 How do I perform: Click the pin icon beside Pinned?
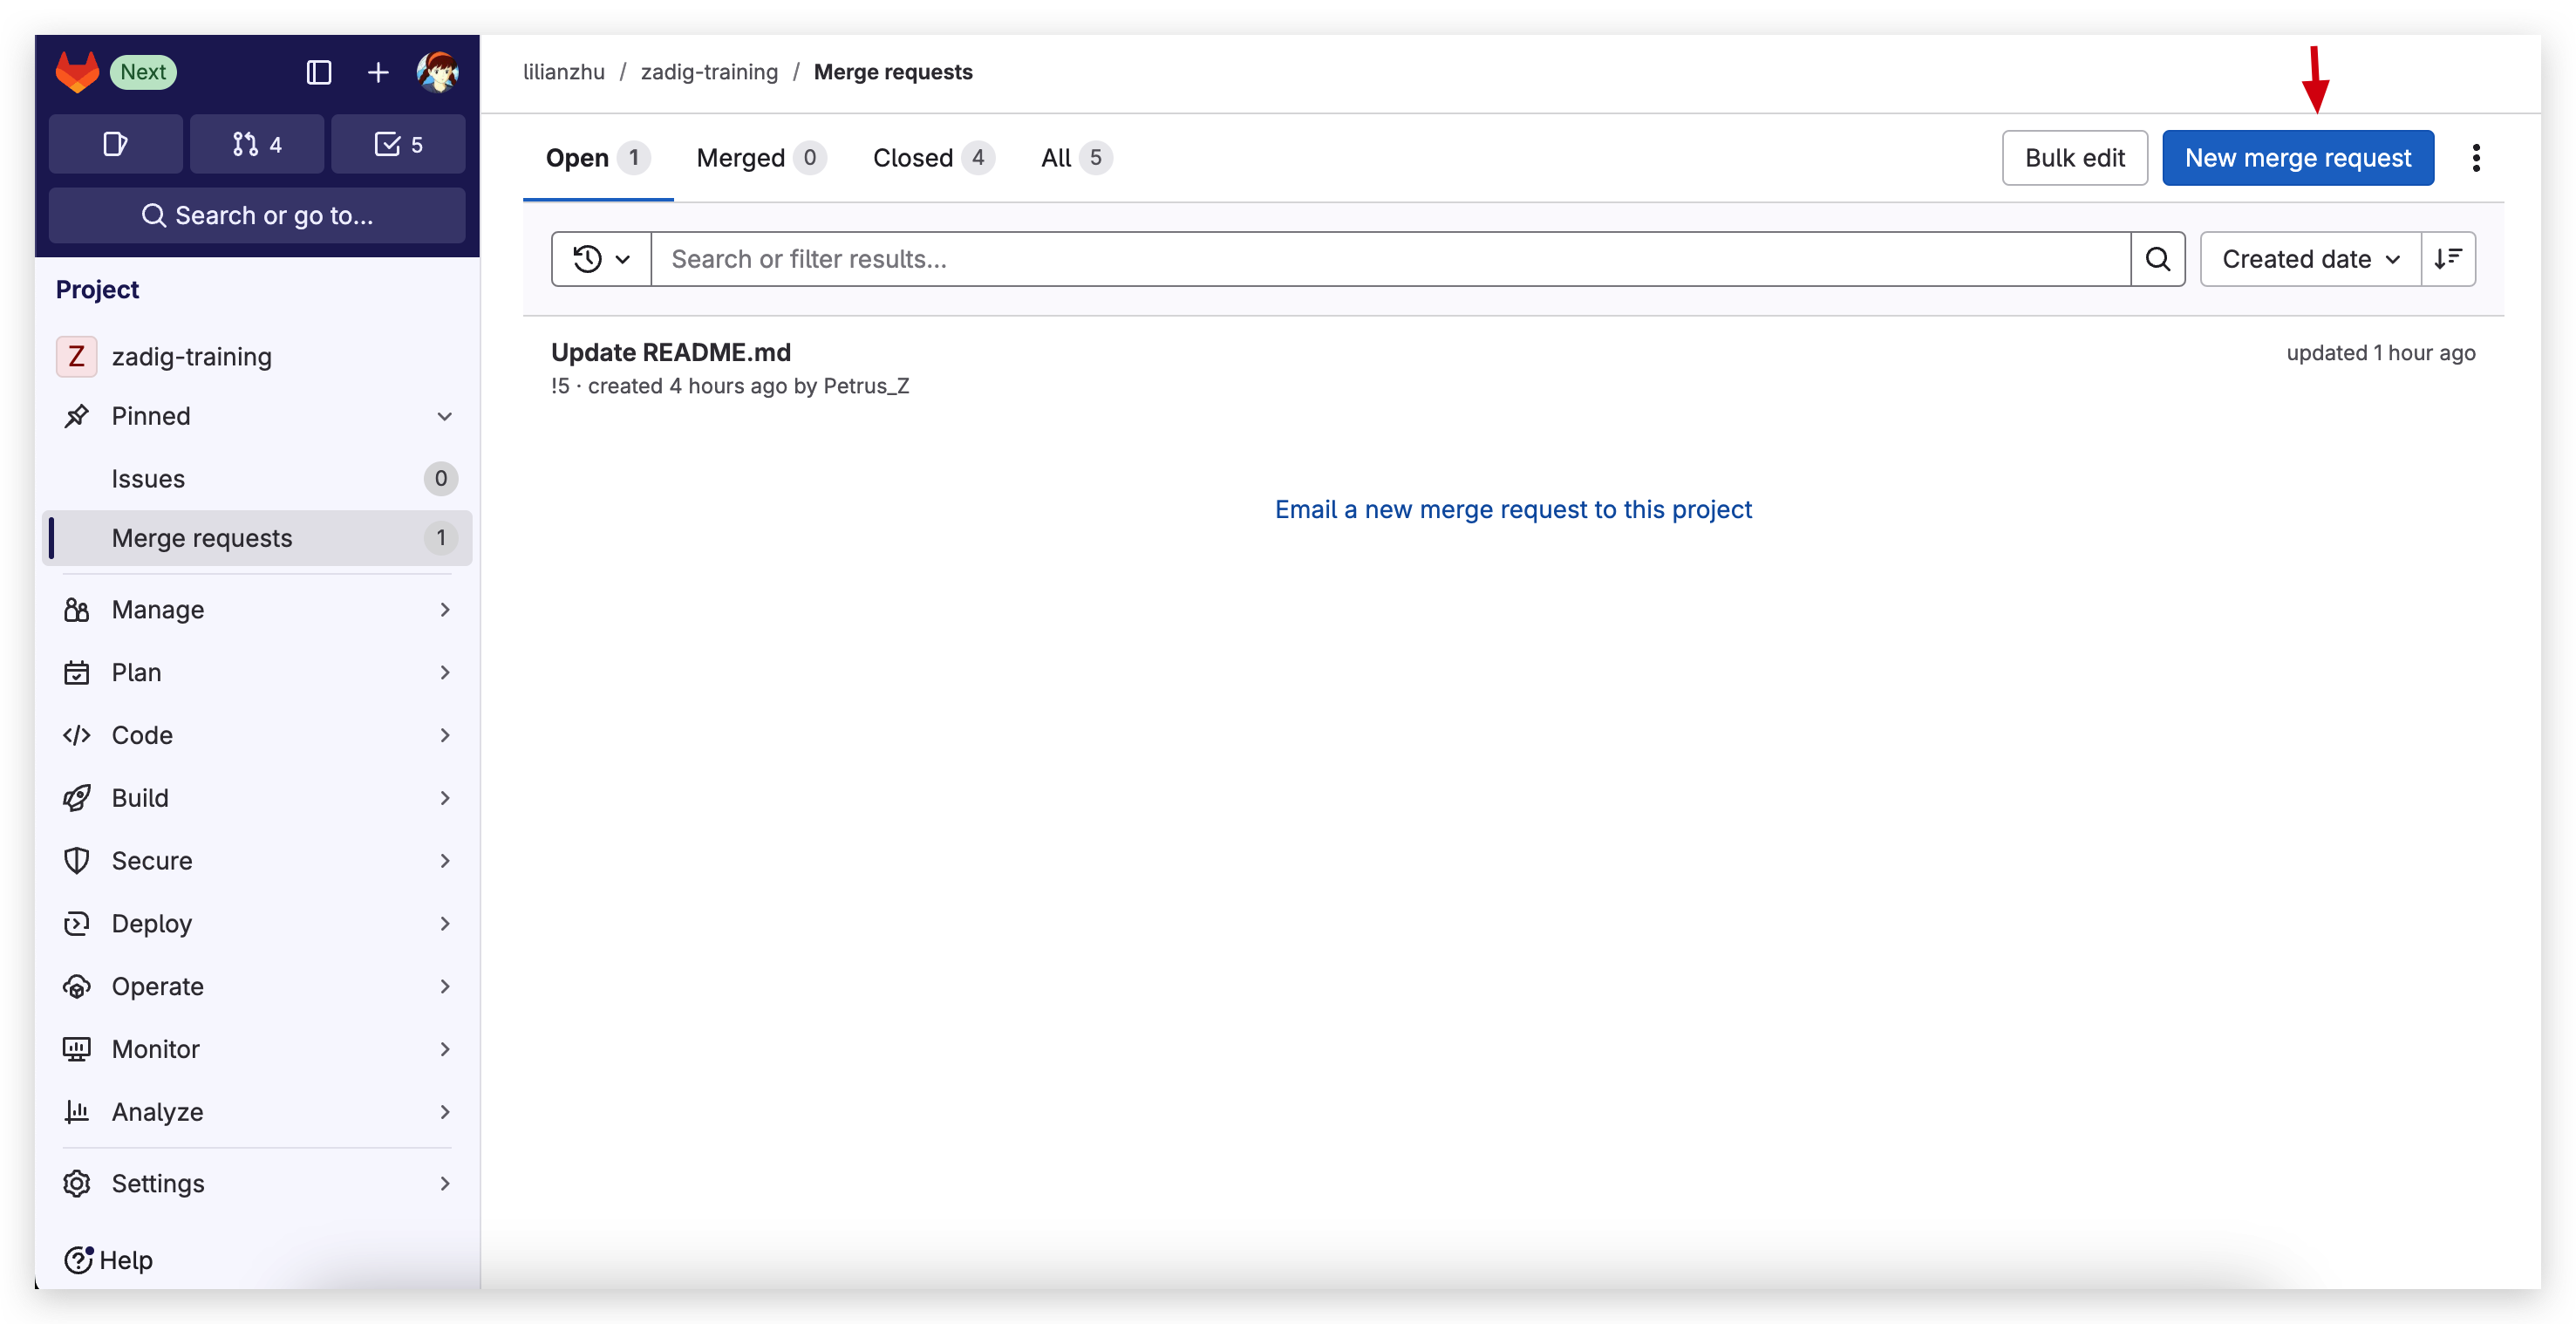point(76,416)
